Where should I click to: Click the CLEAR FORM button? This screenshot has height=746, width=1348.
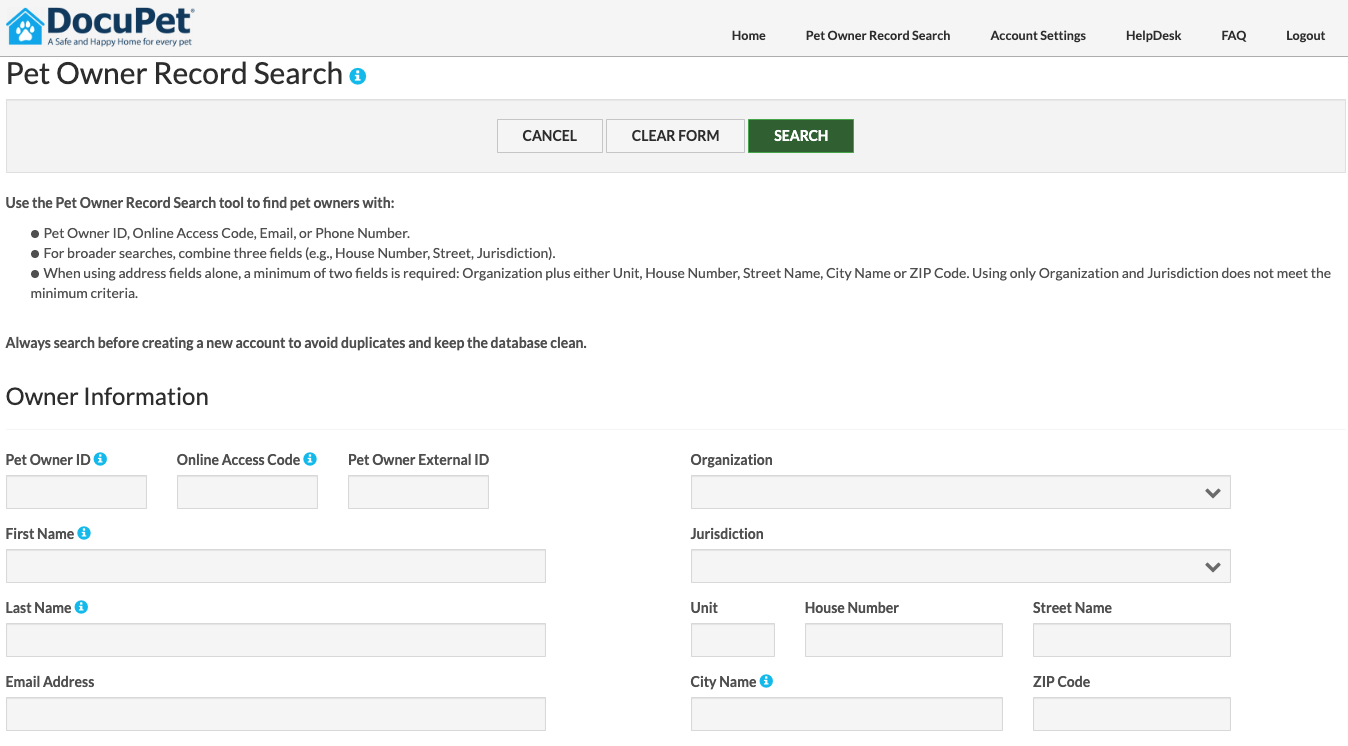675,136
